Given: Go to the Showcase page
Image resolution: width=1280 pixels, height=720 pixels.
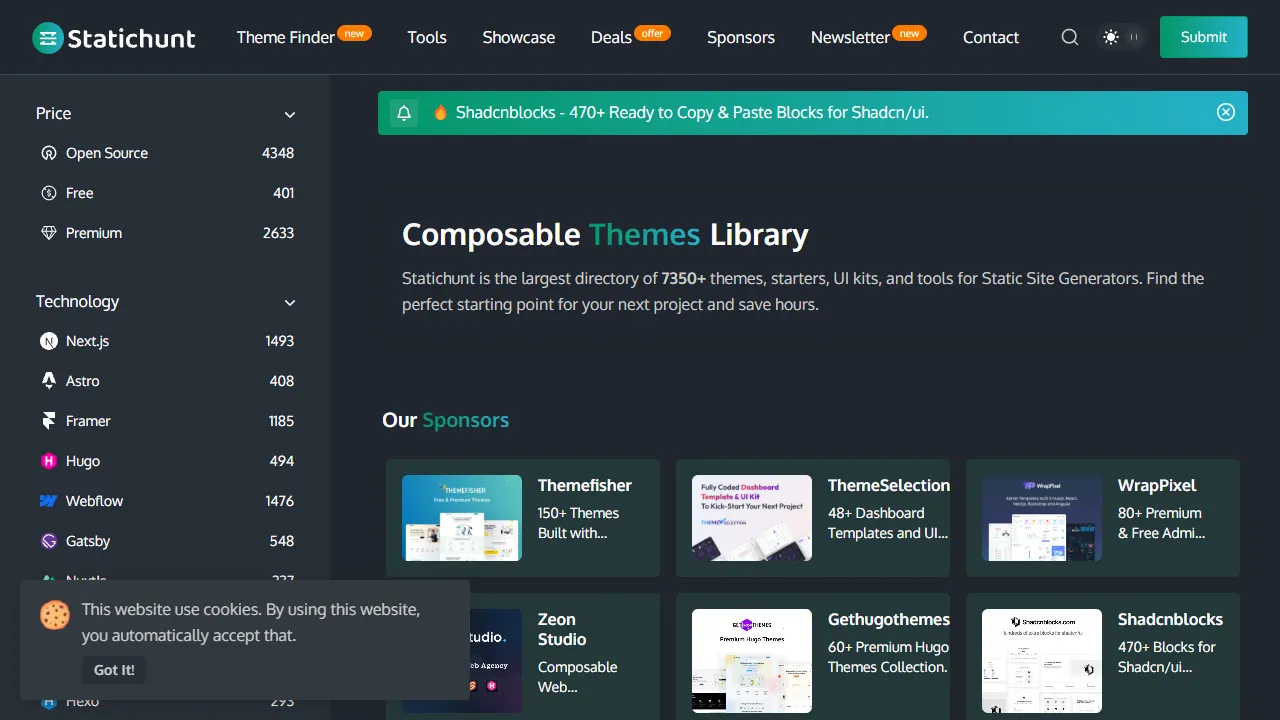Looking at the screenshot, I should [519, 37].
